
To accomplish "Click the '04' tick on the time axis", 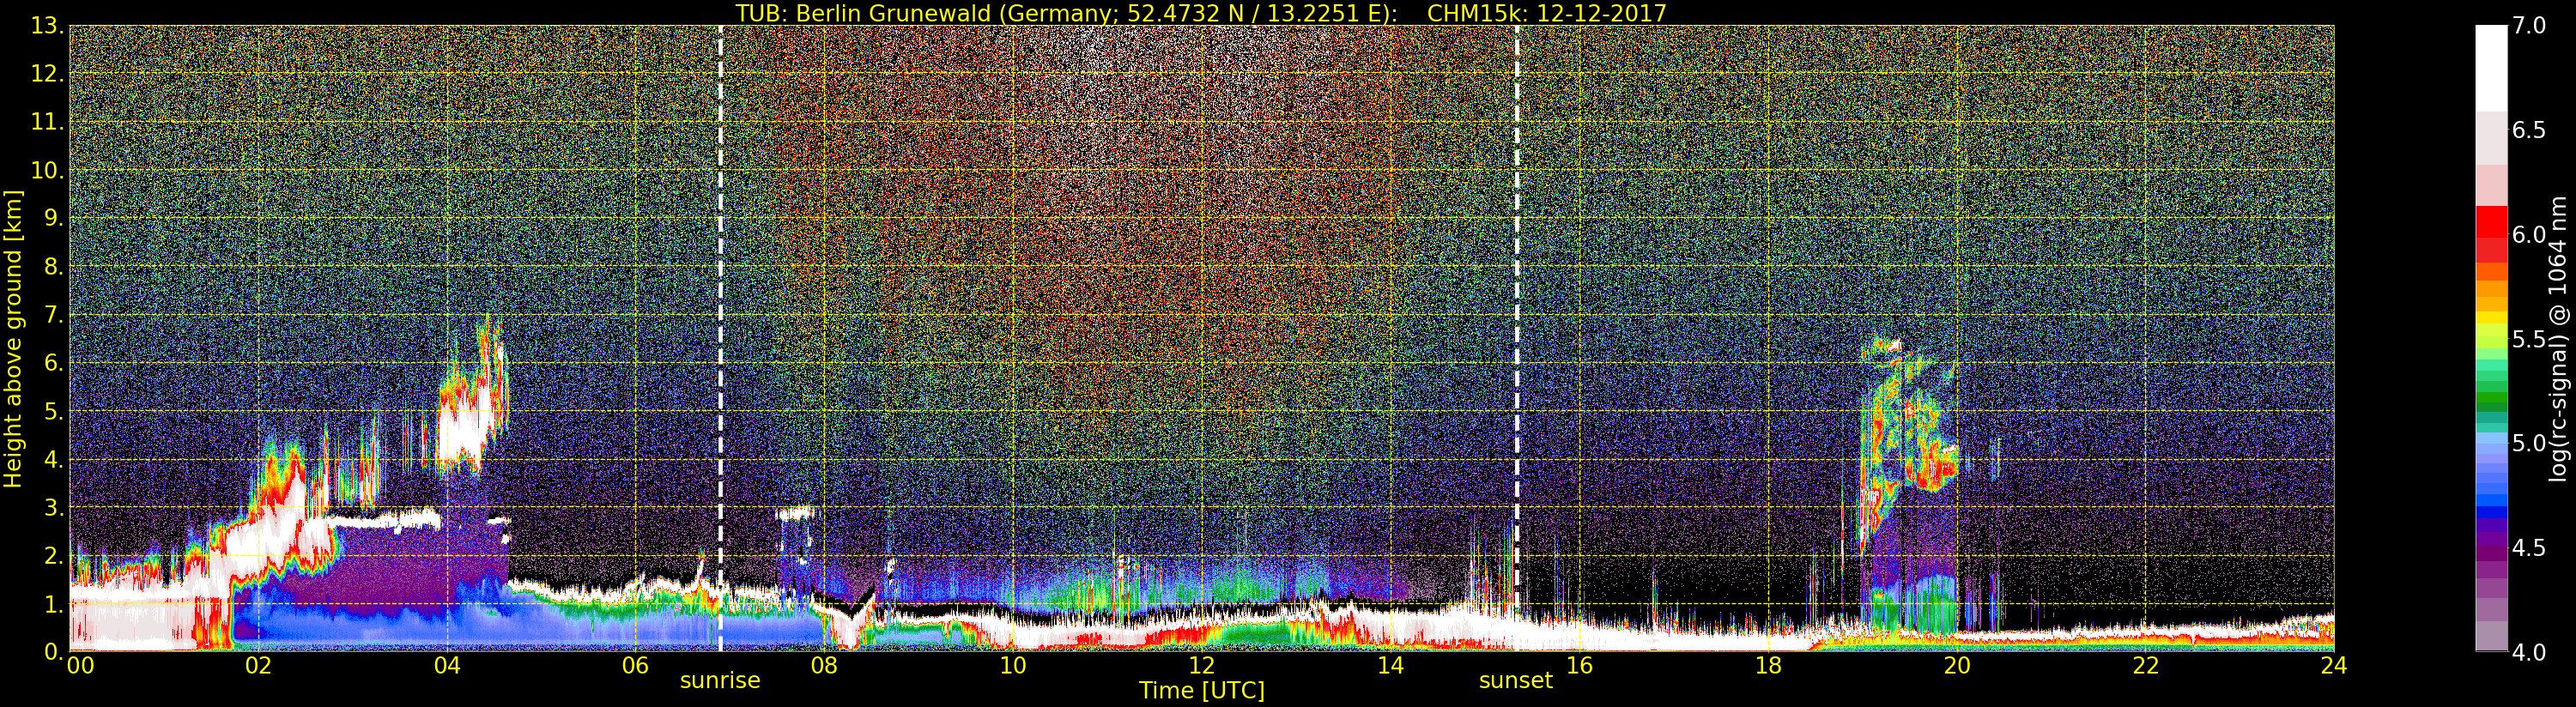I will (x=447, y=665).
